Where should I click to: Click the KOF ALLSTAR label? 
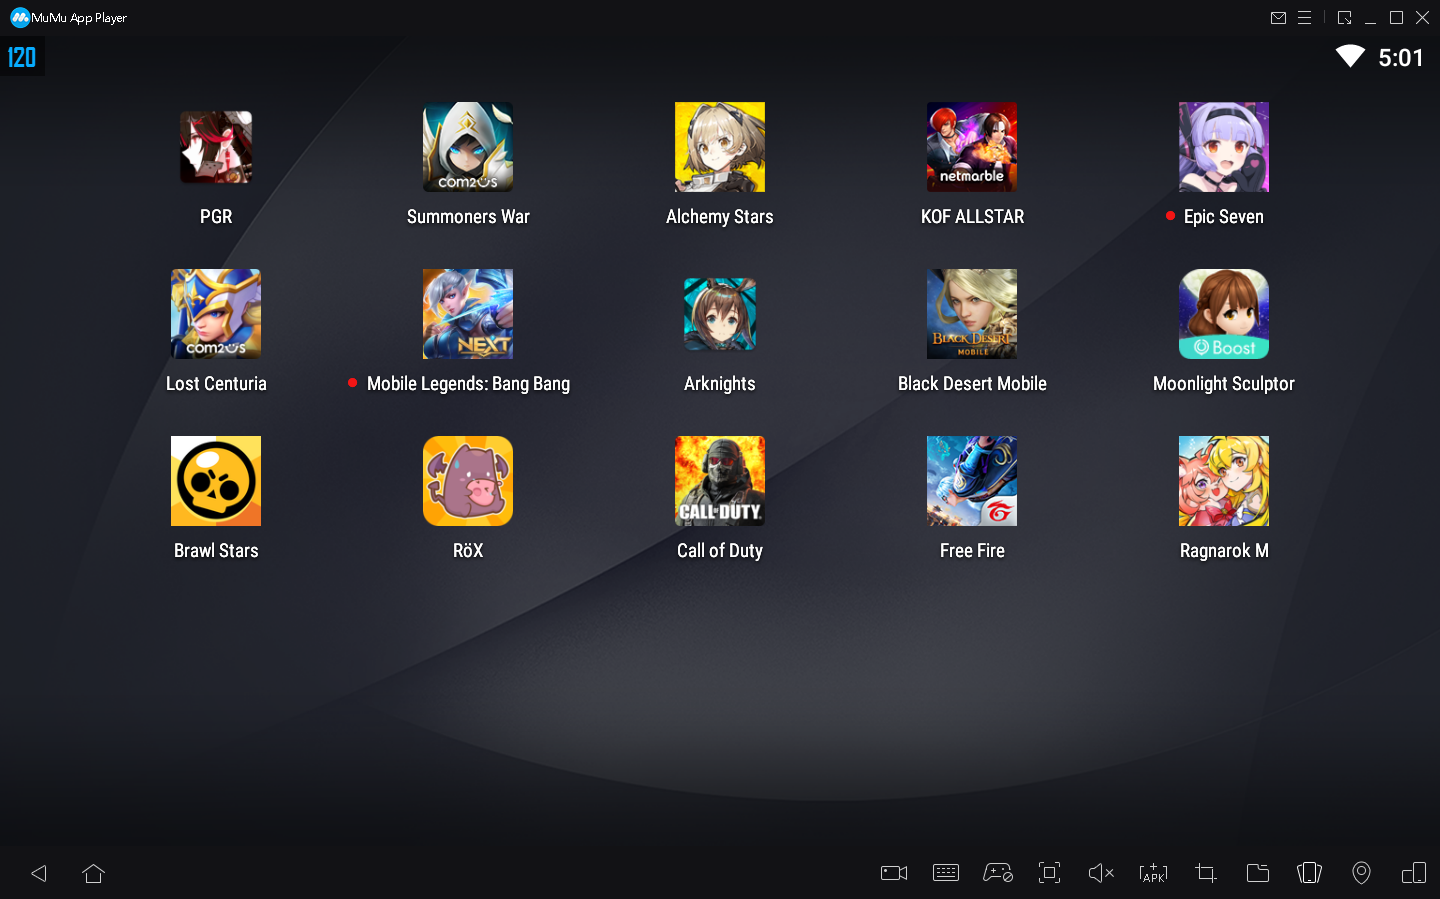972,217
